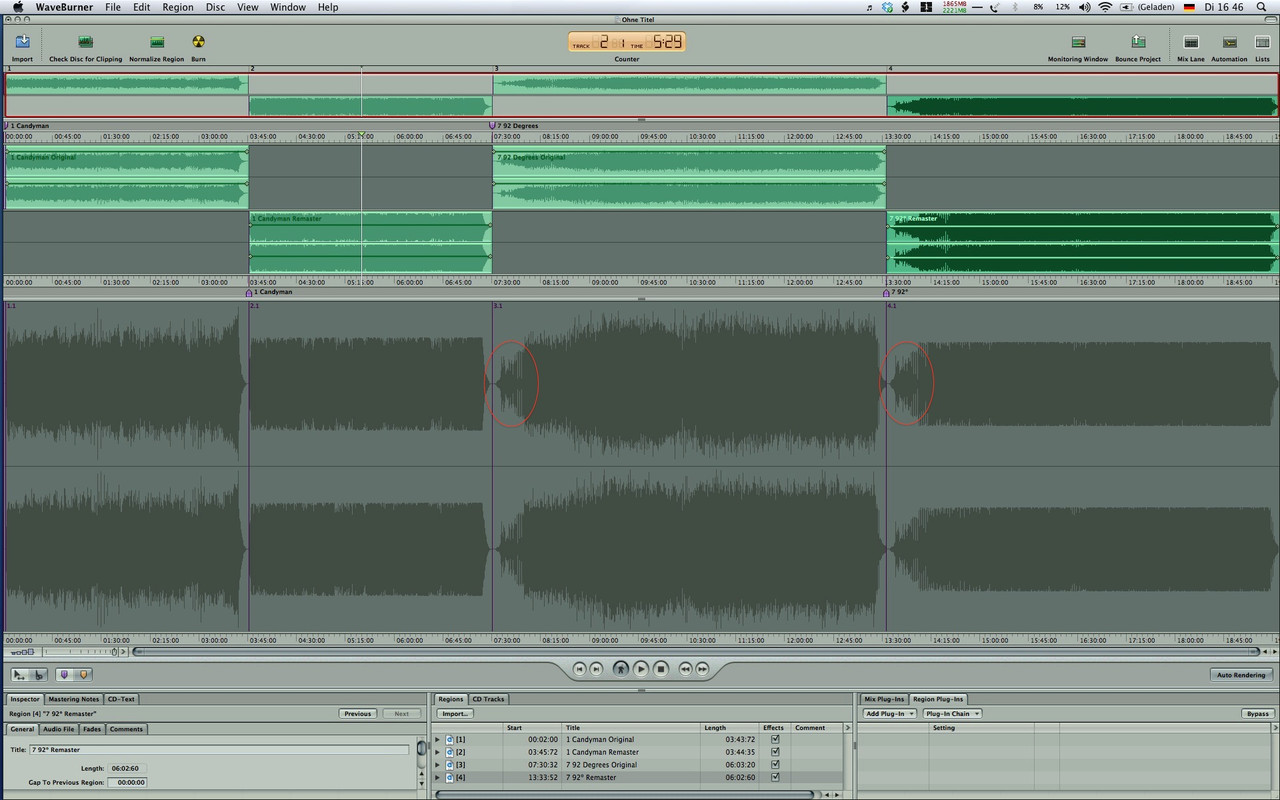Click the Import... button in Regions
Screen dimensions: 1280x800
455,714
